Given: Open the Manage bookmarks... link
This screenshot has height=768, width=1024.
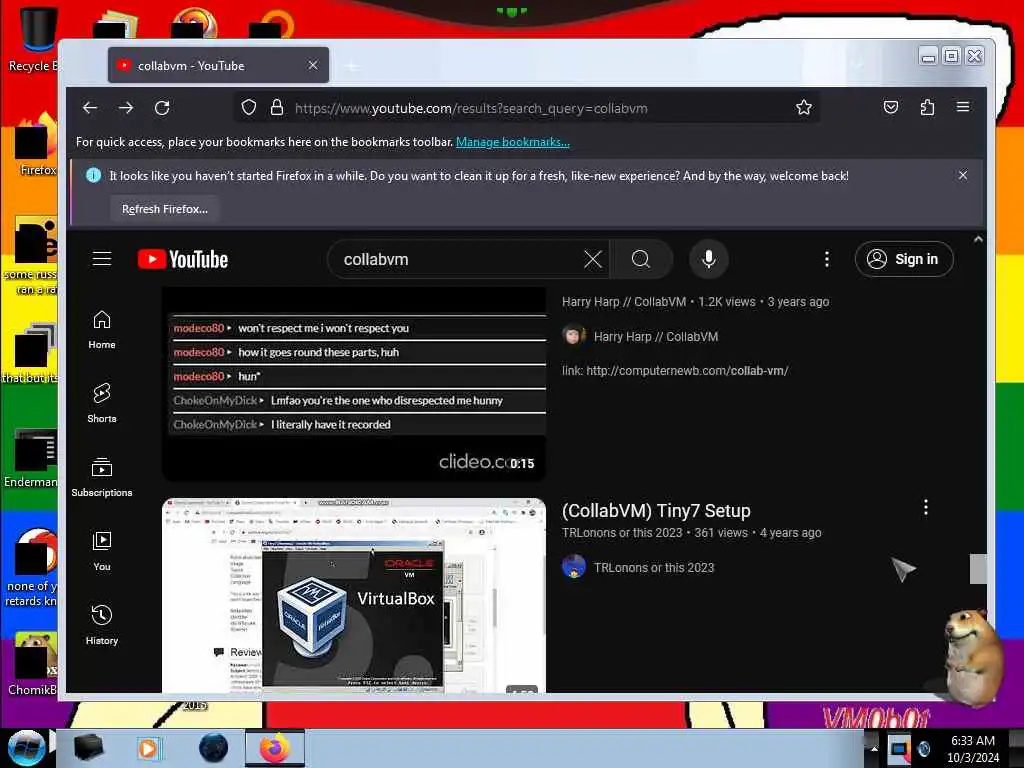Looking at the screenshot, I should [513, 142].
